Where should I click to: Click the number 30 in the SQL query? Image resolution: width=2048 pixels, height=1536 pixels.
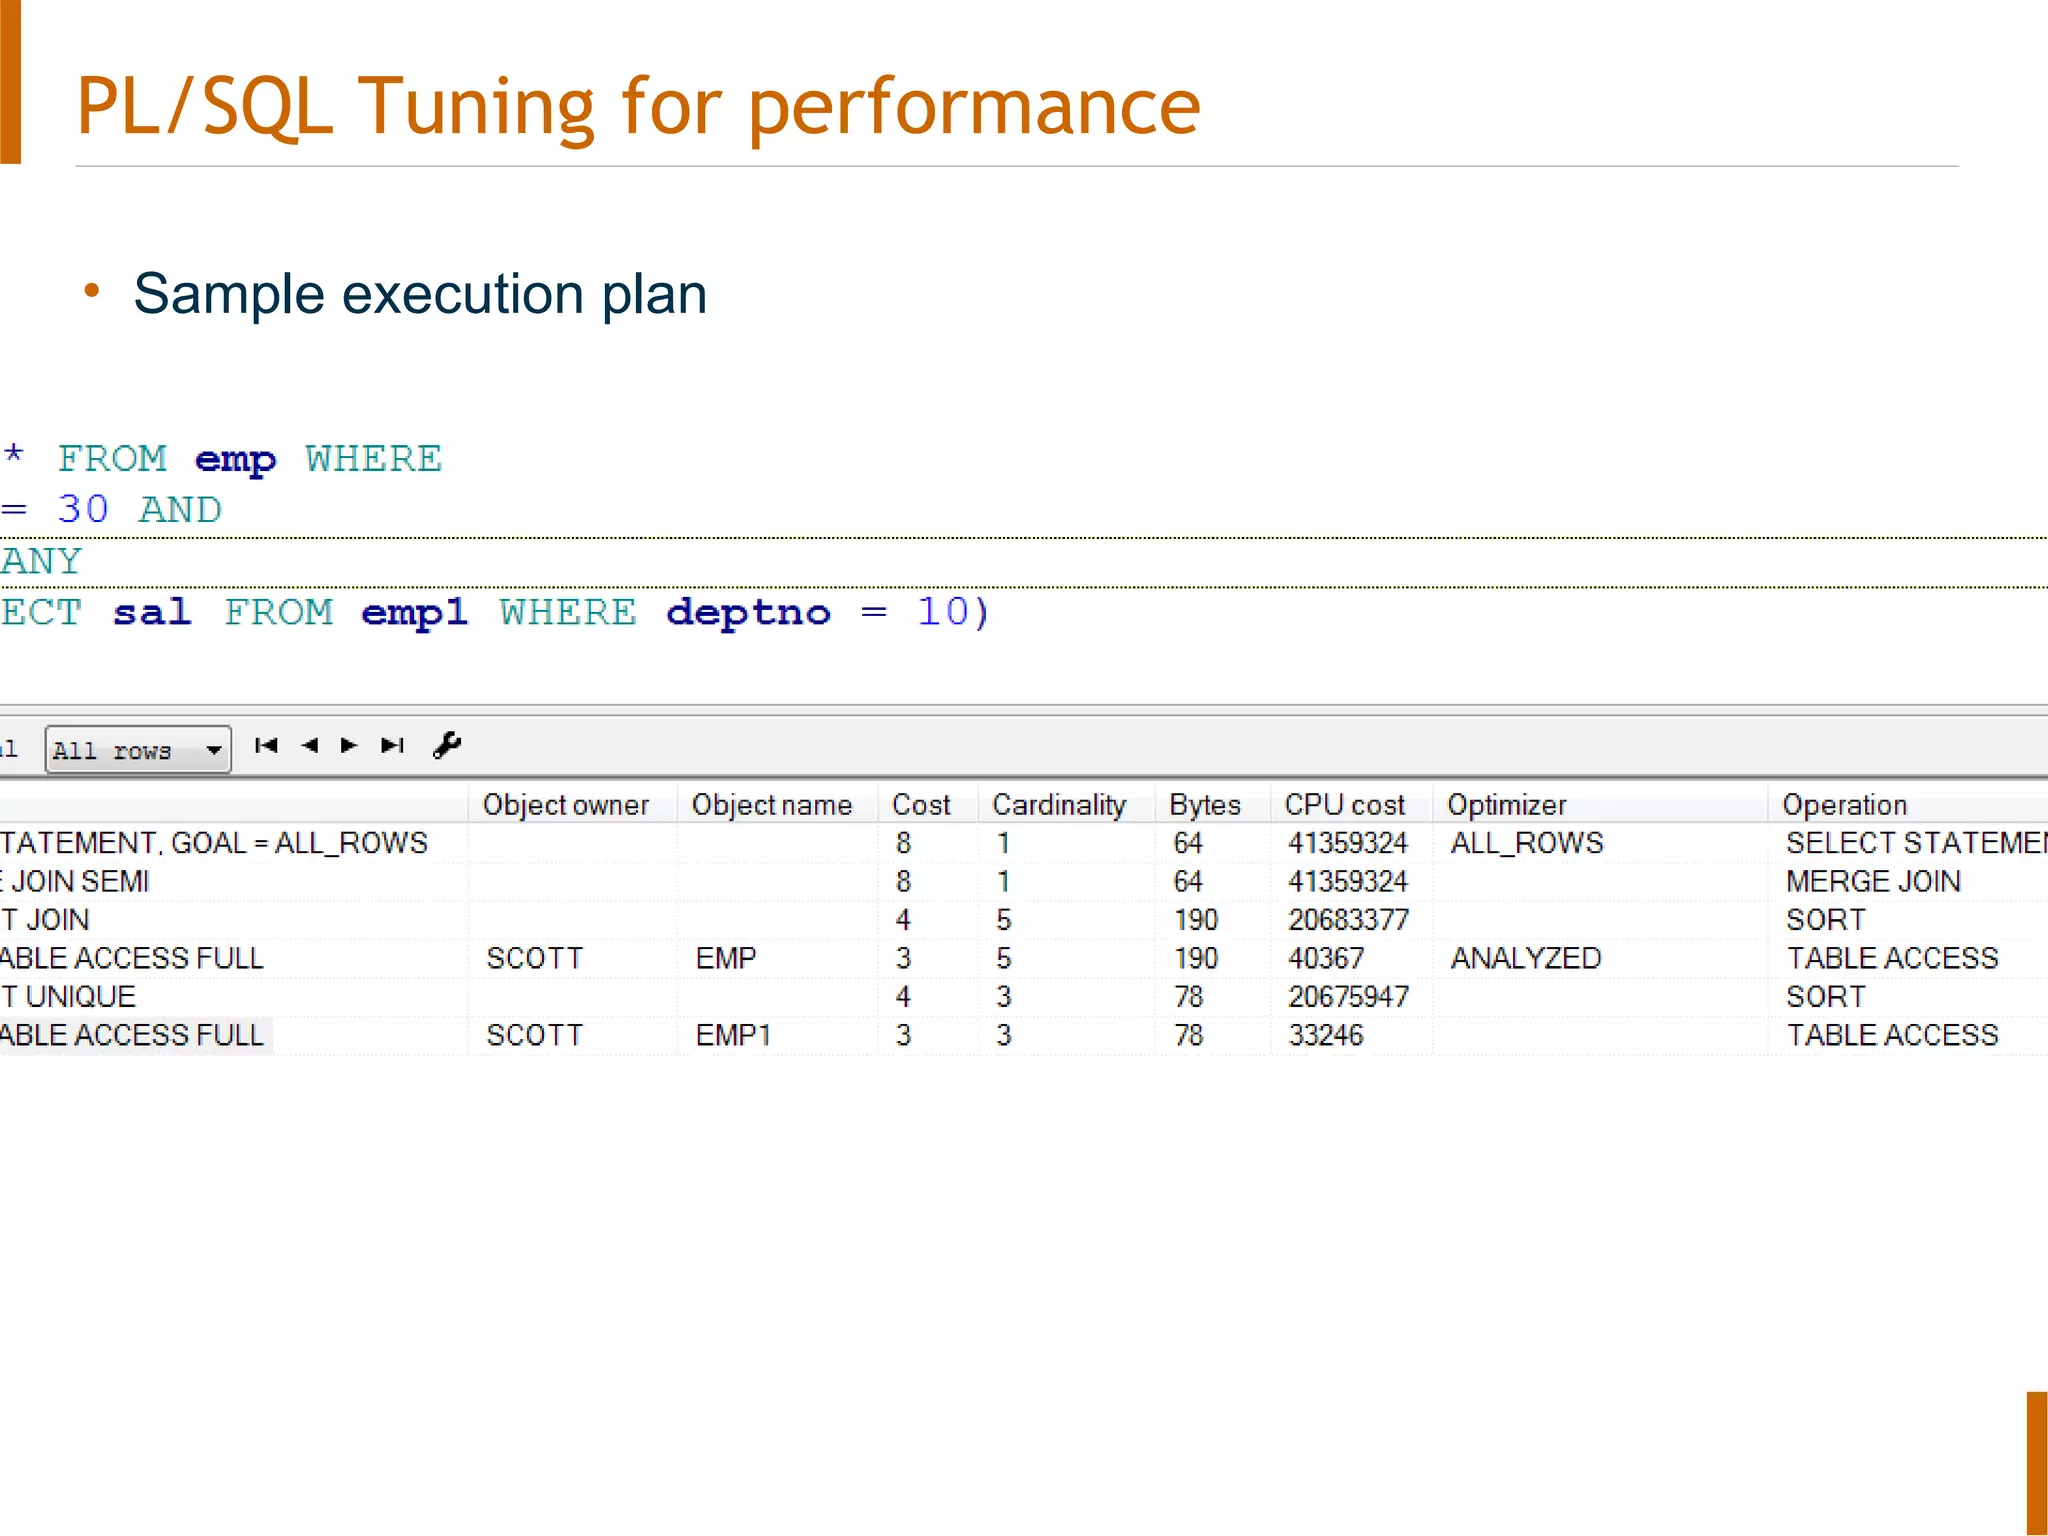(x=82, y=509)
